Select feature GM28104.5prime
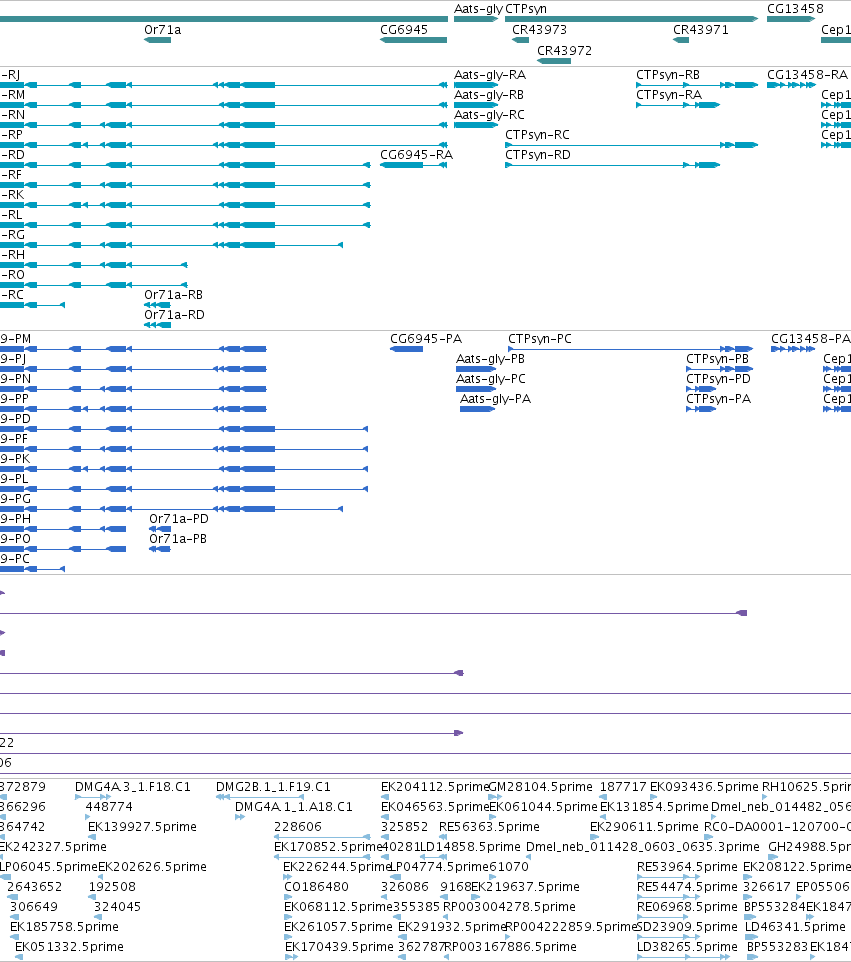The width and height of the screenshot is (851, 962). click(541, 787)
